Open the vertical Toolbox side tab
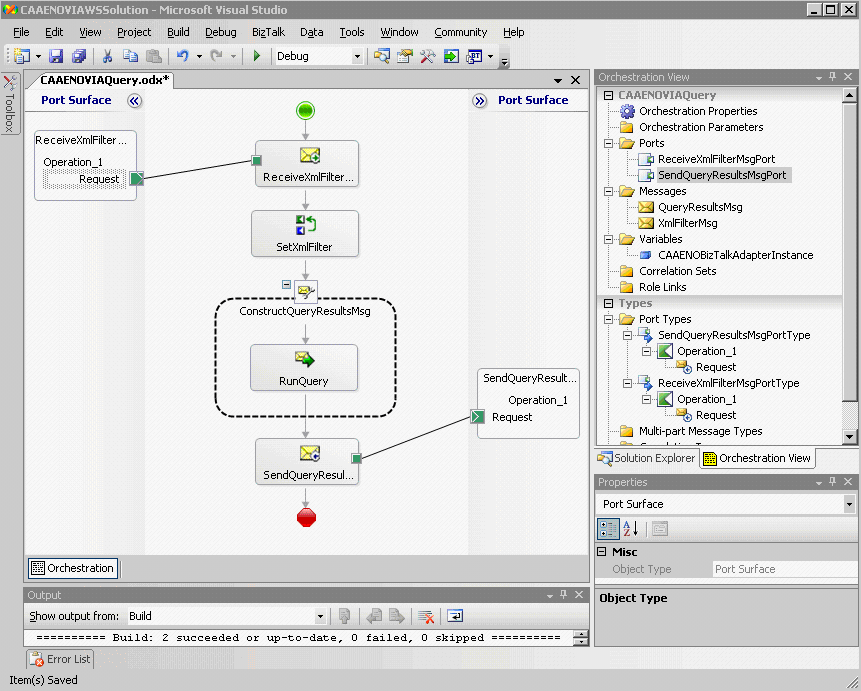 [x=10, y=103]
